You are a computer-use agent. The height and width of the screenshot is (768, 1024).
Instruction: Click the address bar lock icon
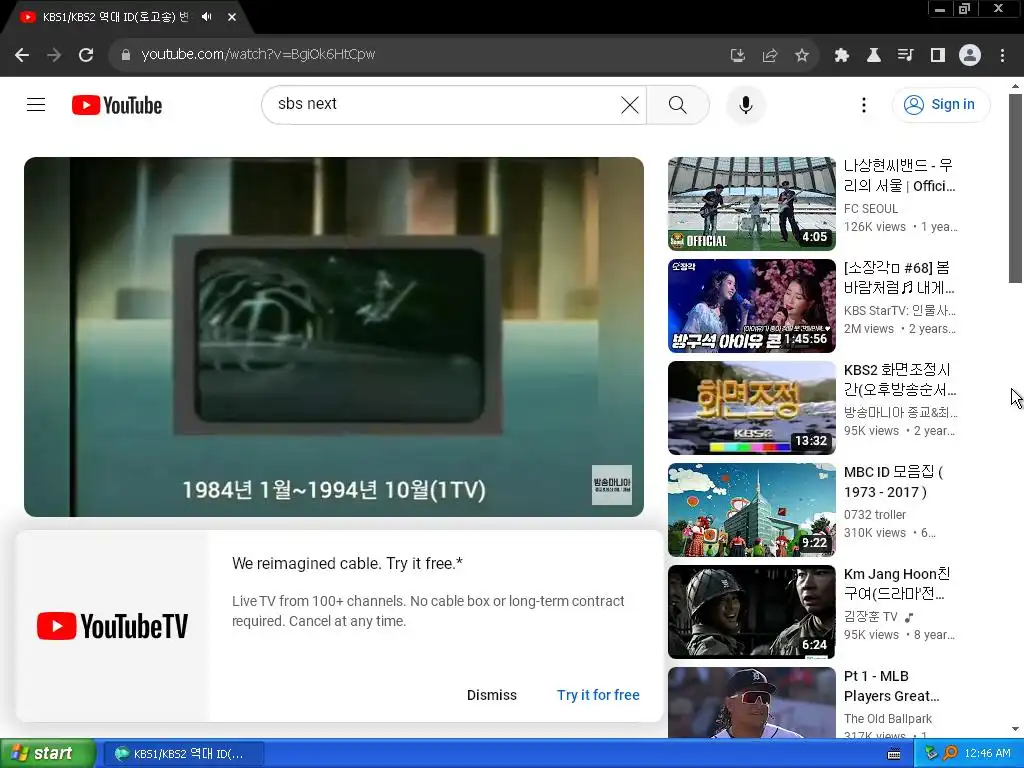126,55
